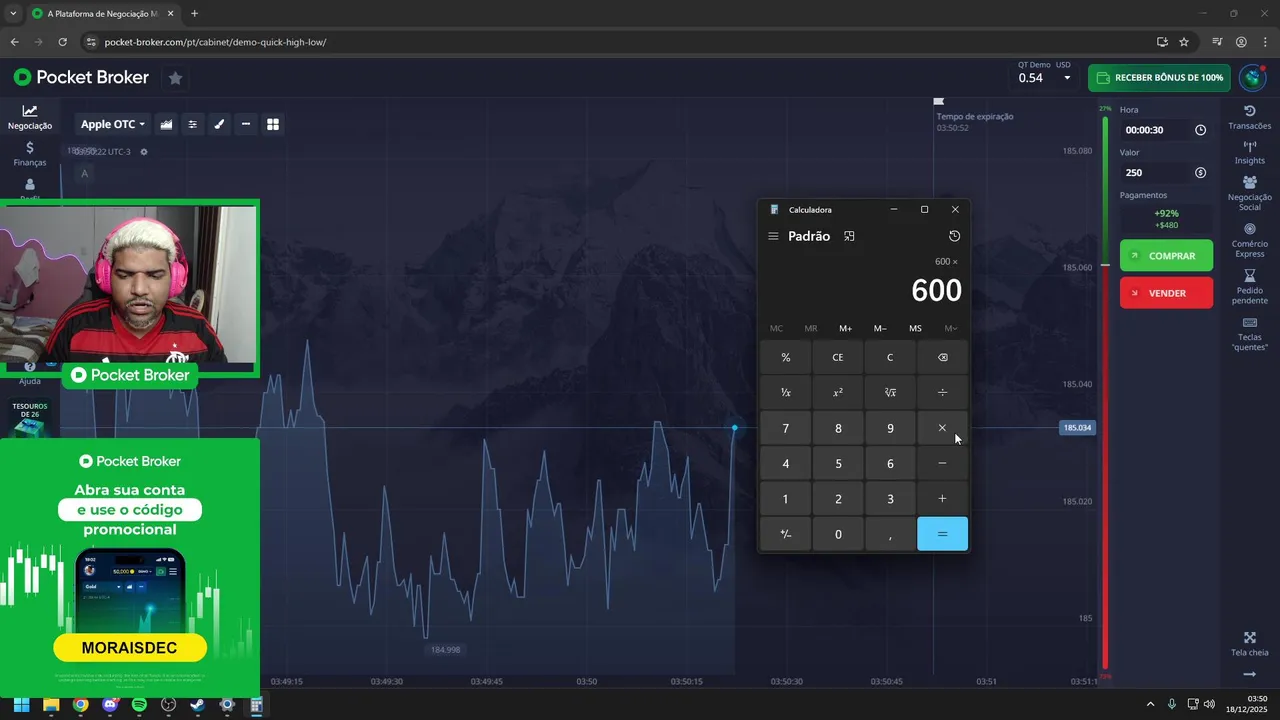
Task: Click the calculator equals button
Action: click(x=942, y=534)
